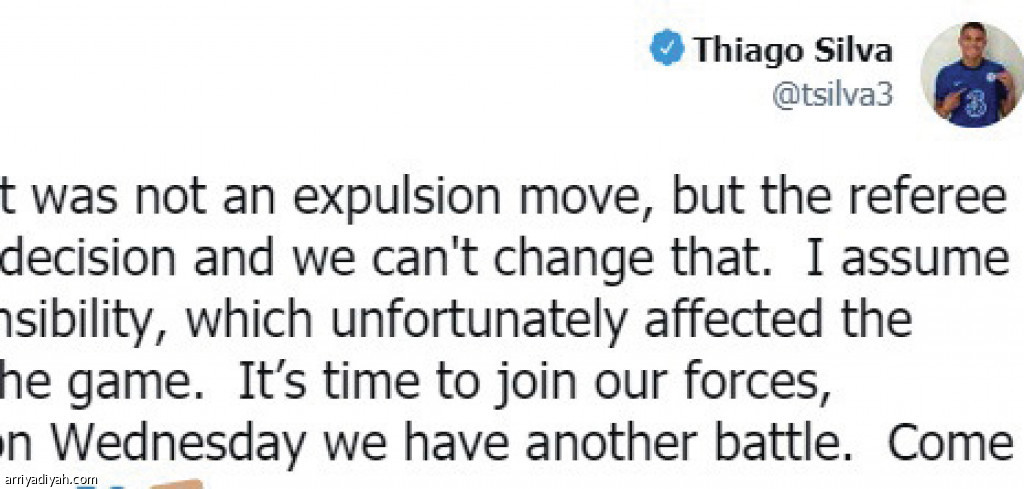Image resolution: width=1024 pixels, height=489 pixels.
Task: Click the blue verified badge icon
Action: click(x=667, y=49)
